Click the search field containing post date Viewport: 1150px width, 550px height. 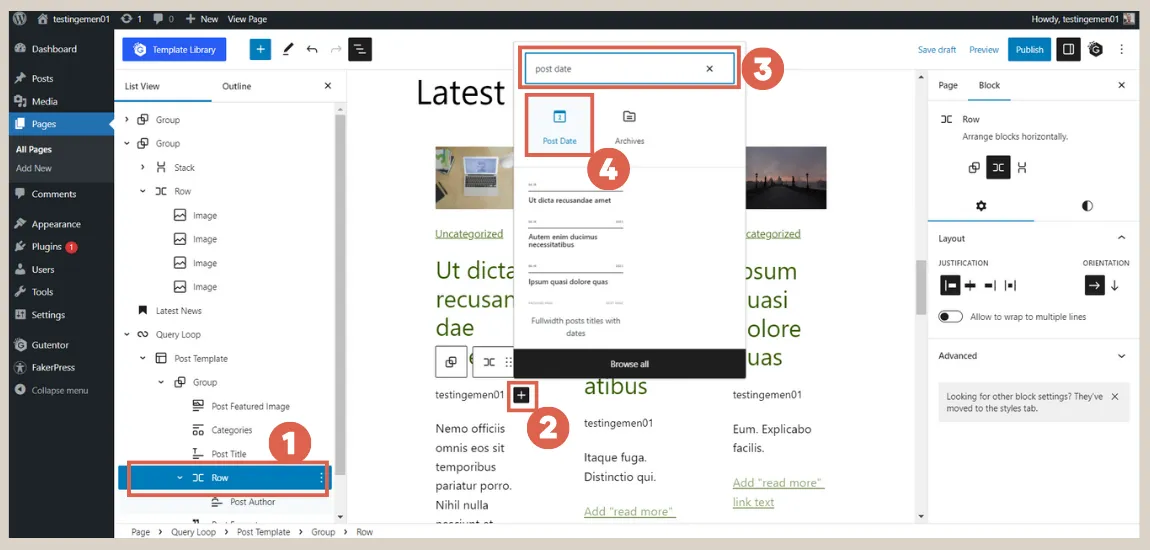(629, 68)
